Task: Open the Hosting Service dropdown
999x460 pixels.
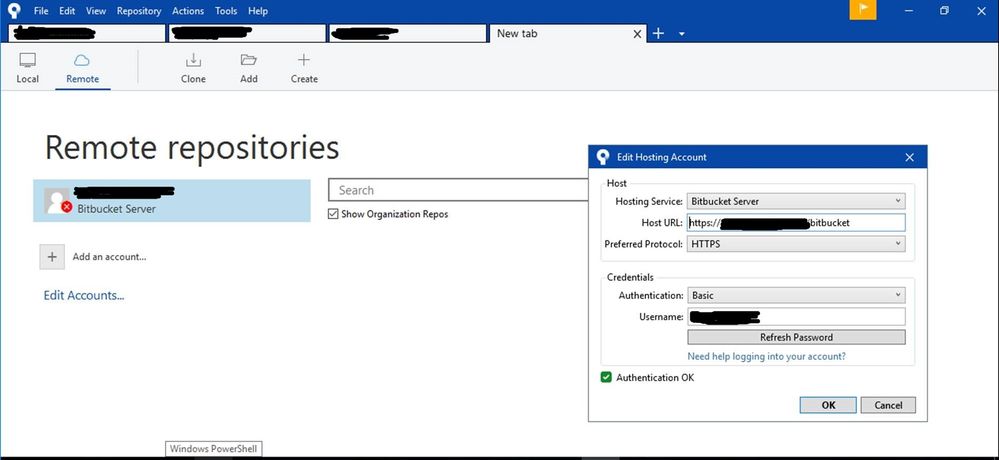Action: pos(796,201)
